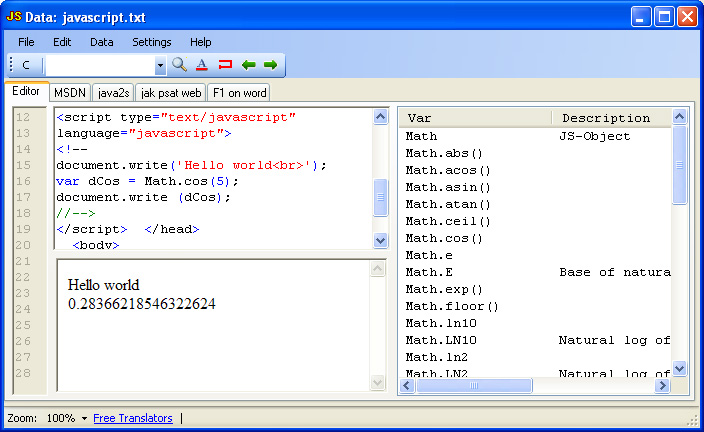This screenshot has height=432, width=704.
Task: Click the variable list horizontal scrollbar right arrow
Action: tap(663, 385)
